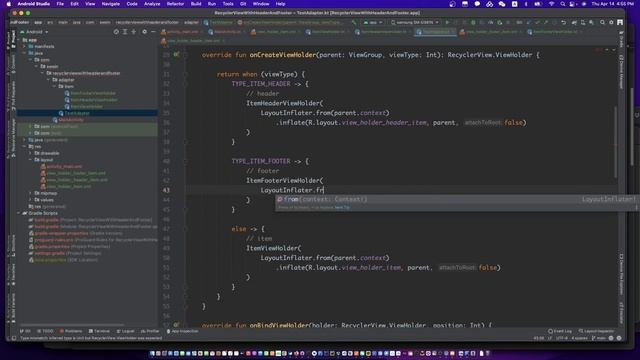
Task: Click the Make Project hammer icon
Action: coord(354,22)
